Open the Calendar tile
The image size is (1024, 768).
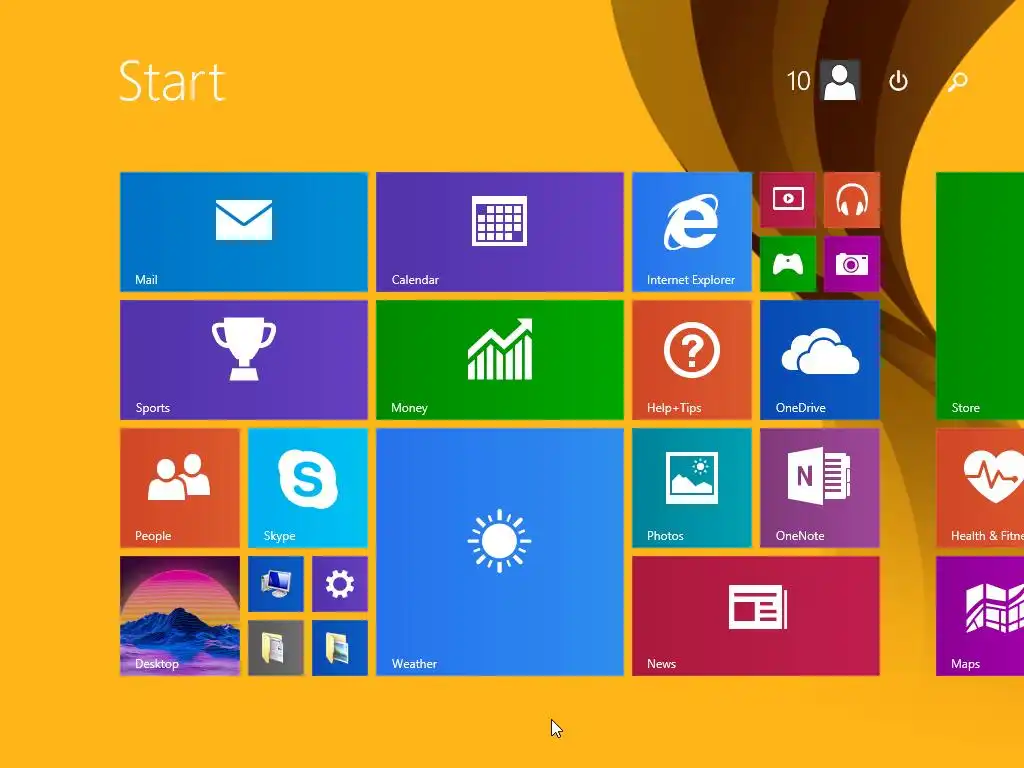[x=500, y=232]
